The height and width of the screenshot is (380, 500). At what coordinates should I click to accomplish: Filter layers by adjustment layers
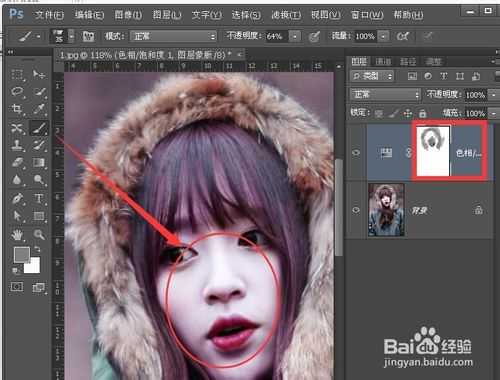point(428,76)
